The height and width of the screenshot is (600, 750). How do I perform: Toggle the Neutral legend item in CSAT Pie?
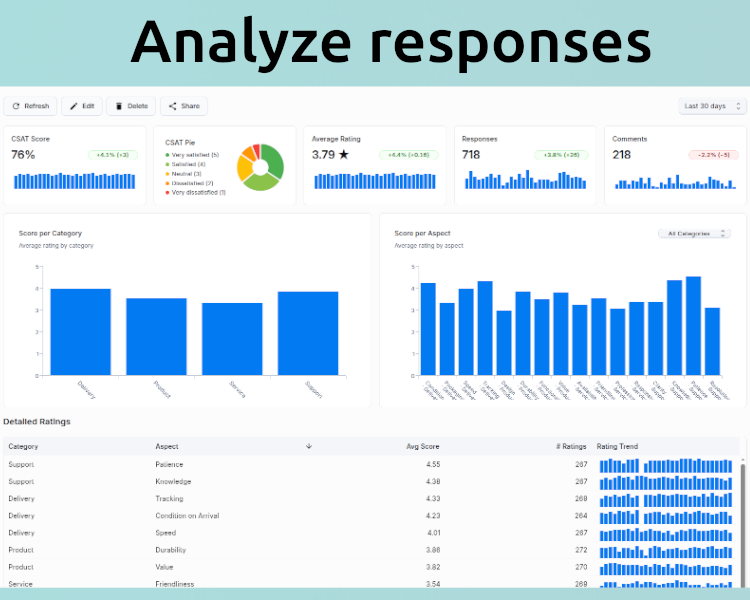[x=186, y=174]
